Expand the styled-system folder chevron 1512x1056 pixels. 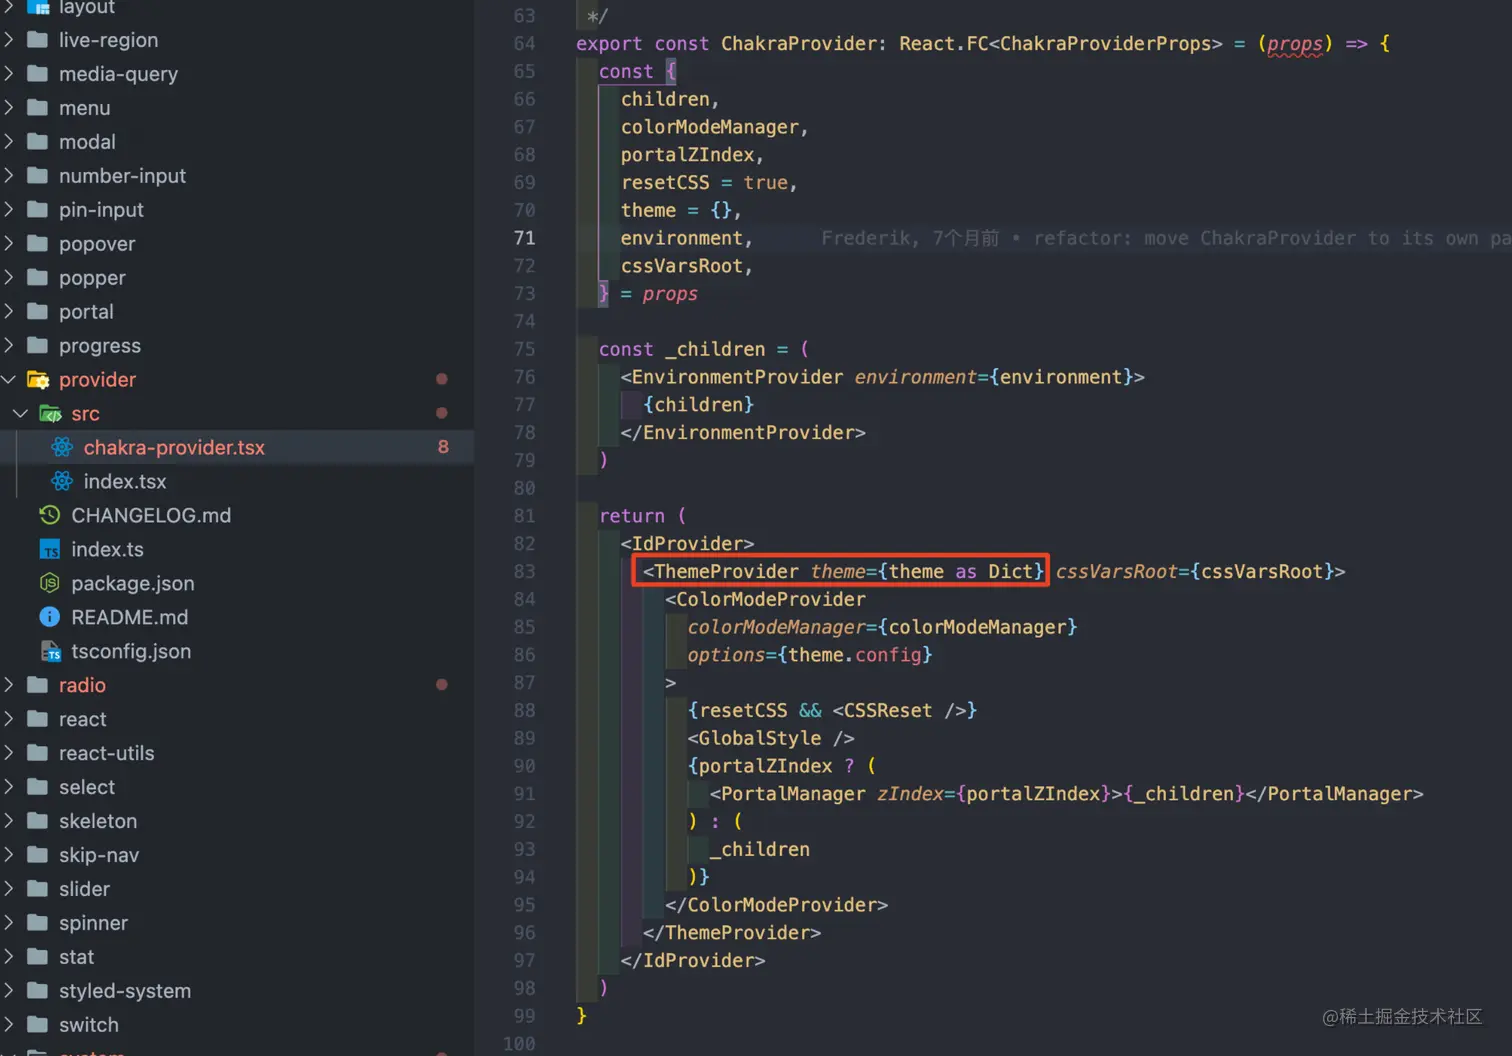coord(9,992)
